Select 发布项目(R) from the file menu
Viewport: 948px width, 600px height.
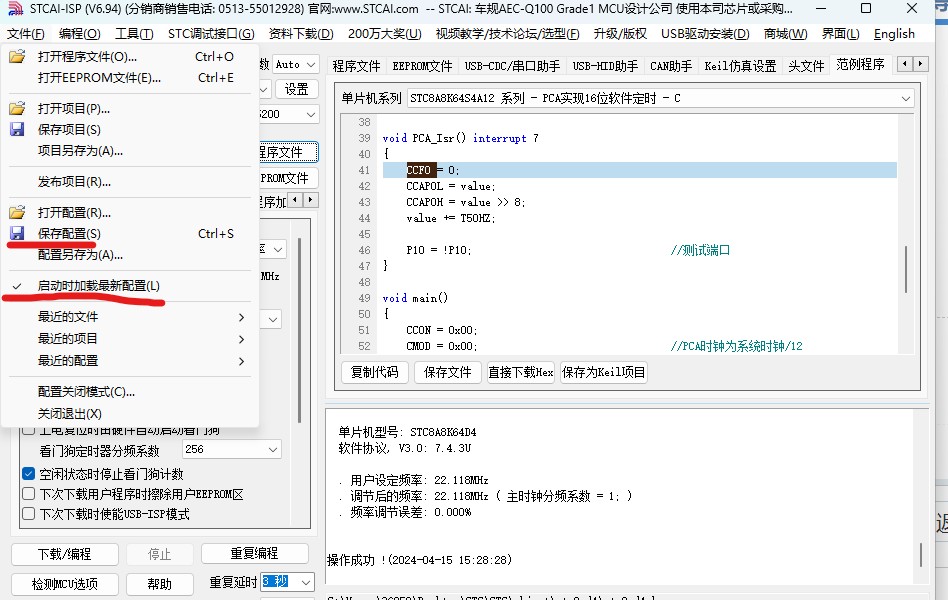click(74, 182)
